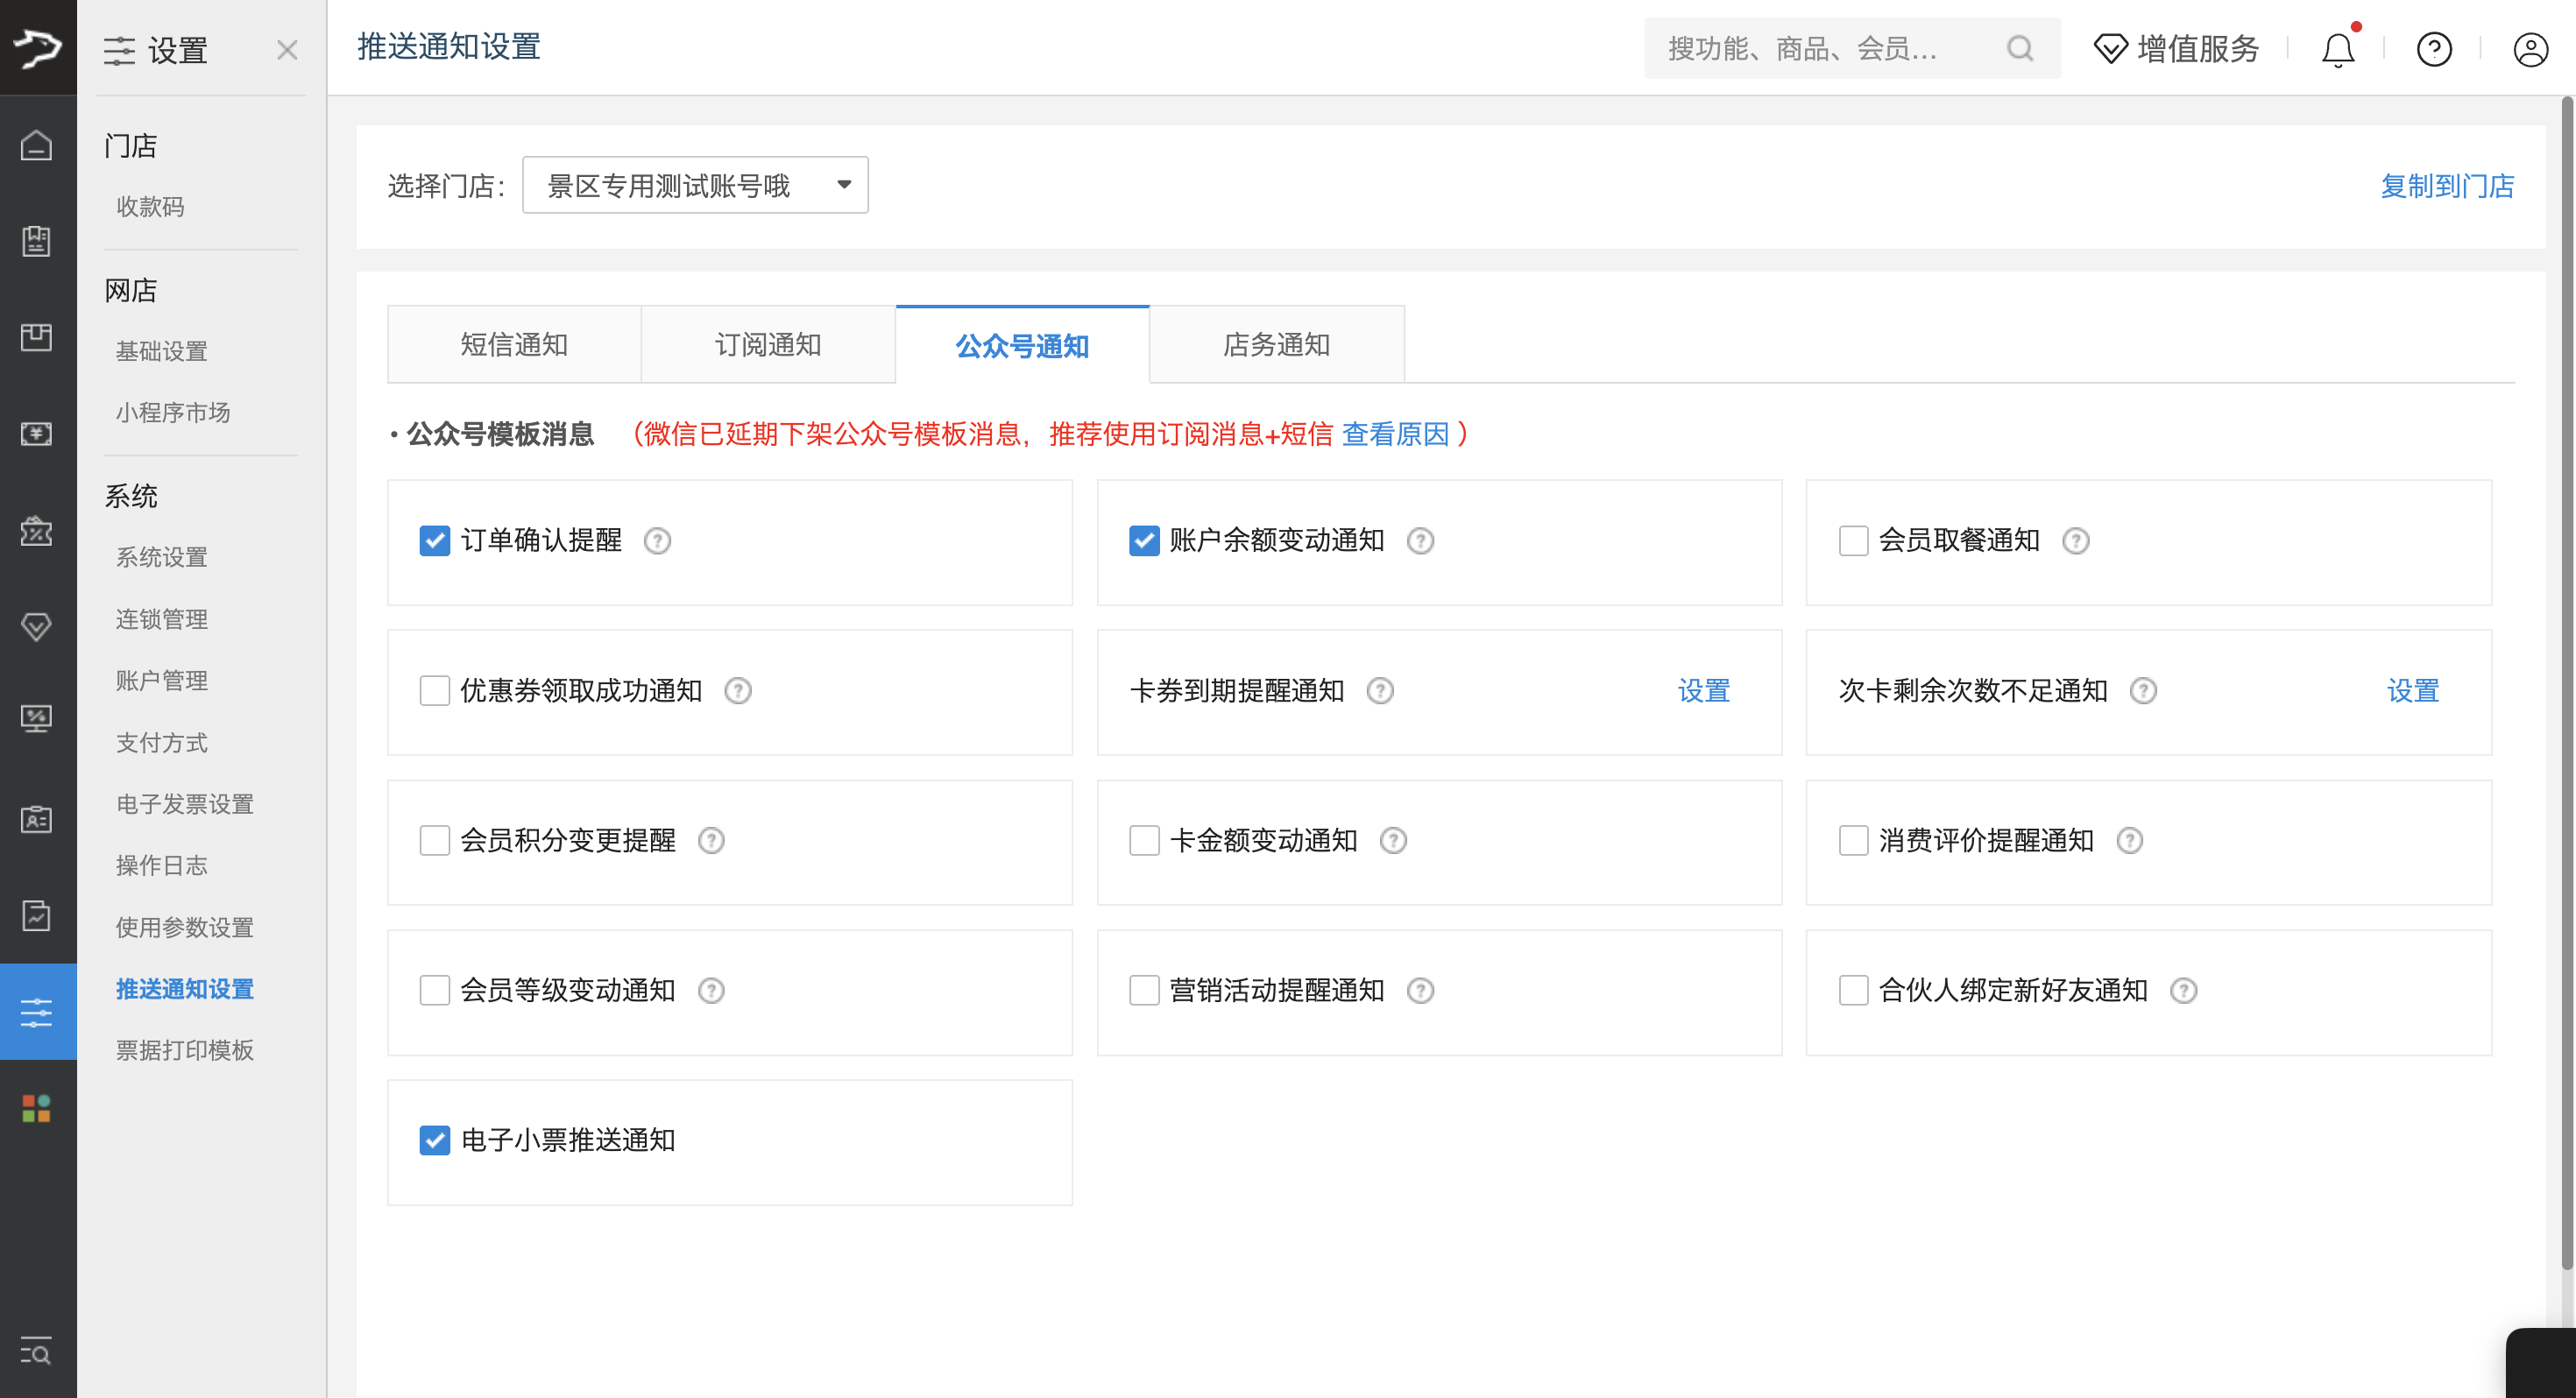Click 复制到门店 link
The width and height of the screenshot is (2576, 1398).
coord(2447,186)
